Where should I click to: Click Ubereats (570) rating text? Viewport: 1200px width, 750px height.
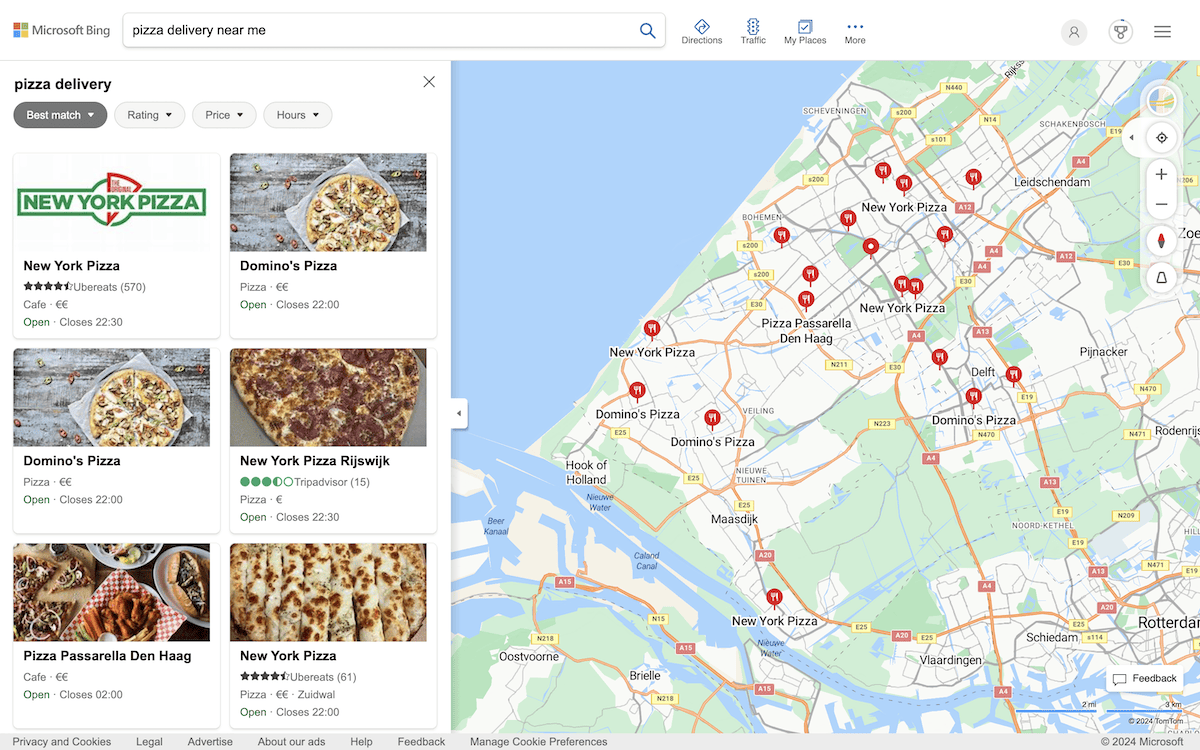[x=110, y=287]
